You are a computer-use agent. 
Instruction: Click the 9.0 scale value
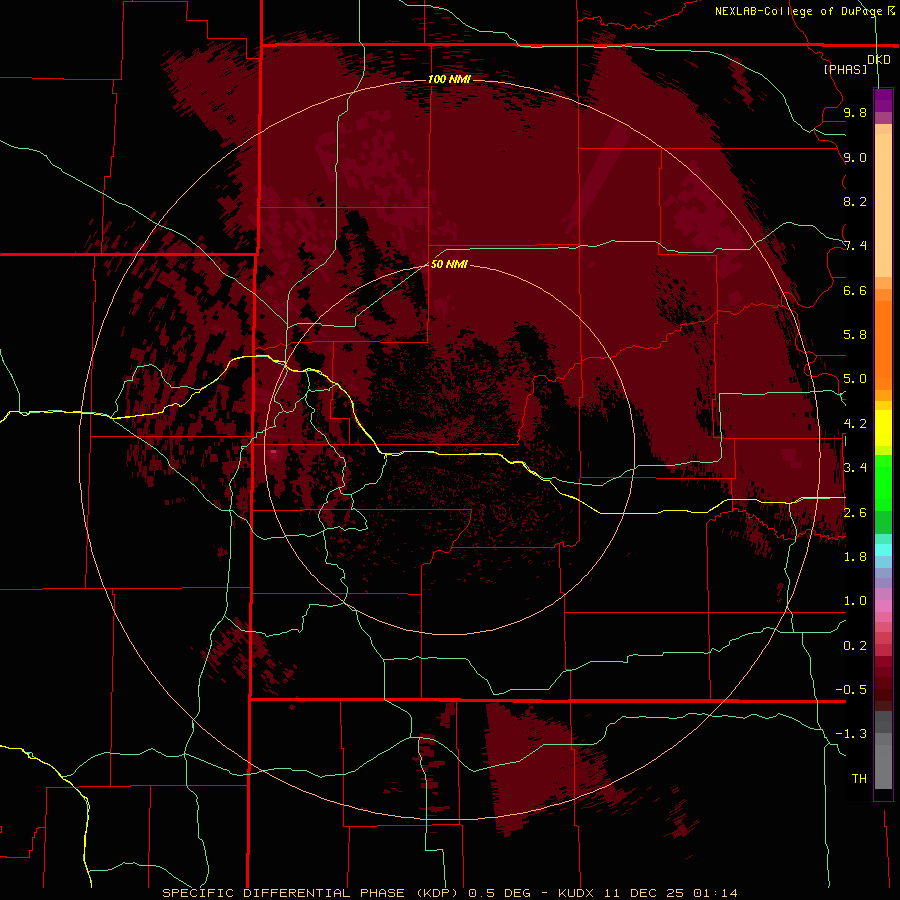click(855, 157)
